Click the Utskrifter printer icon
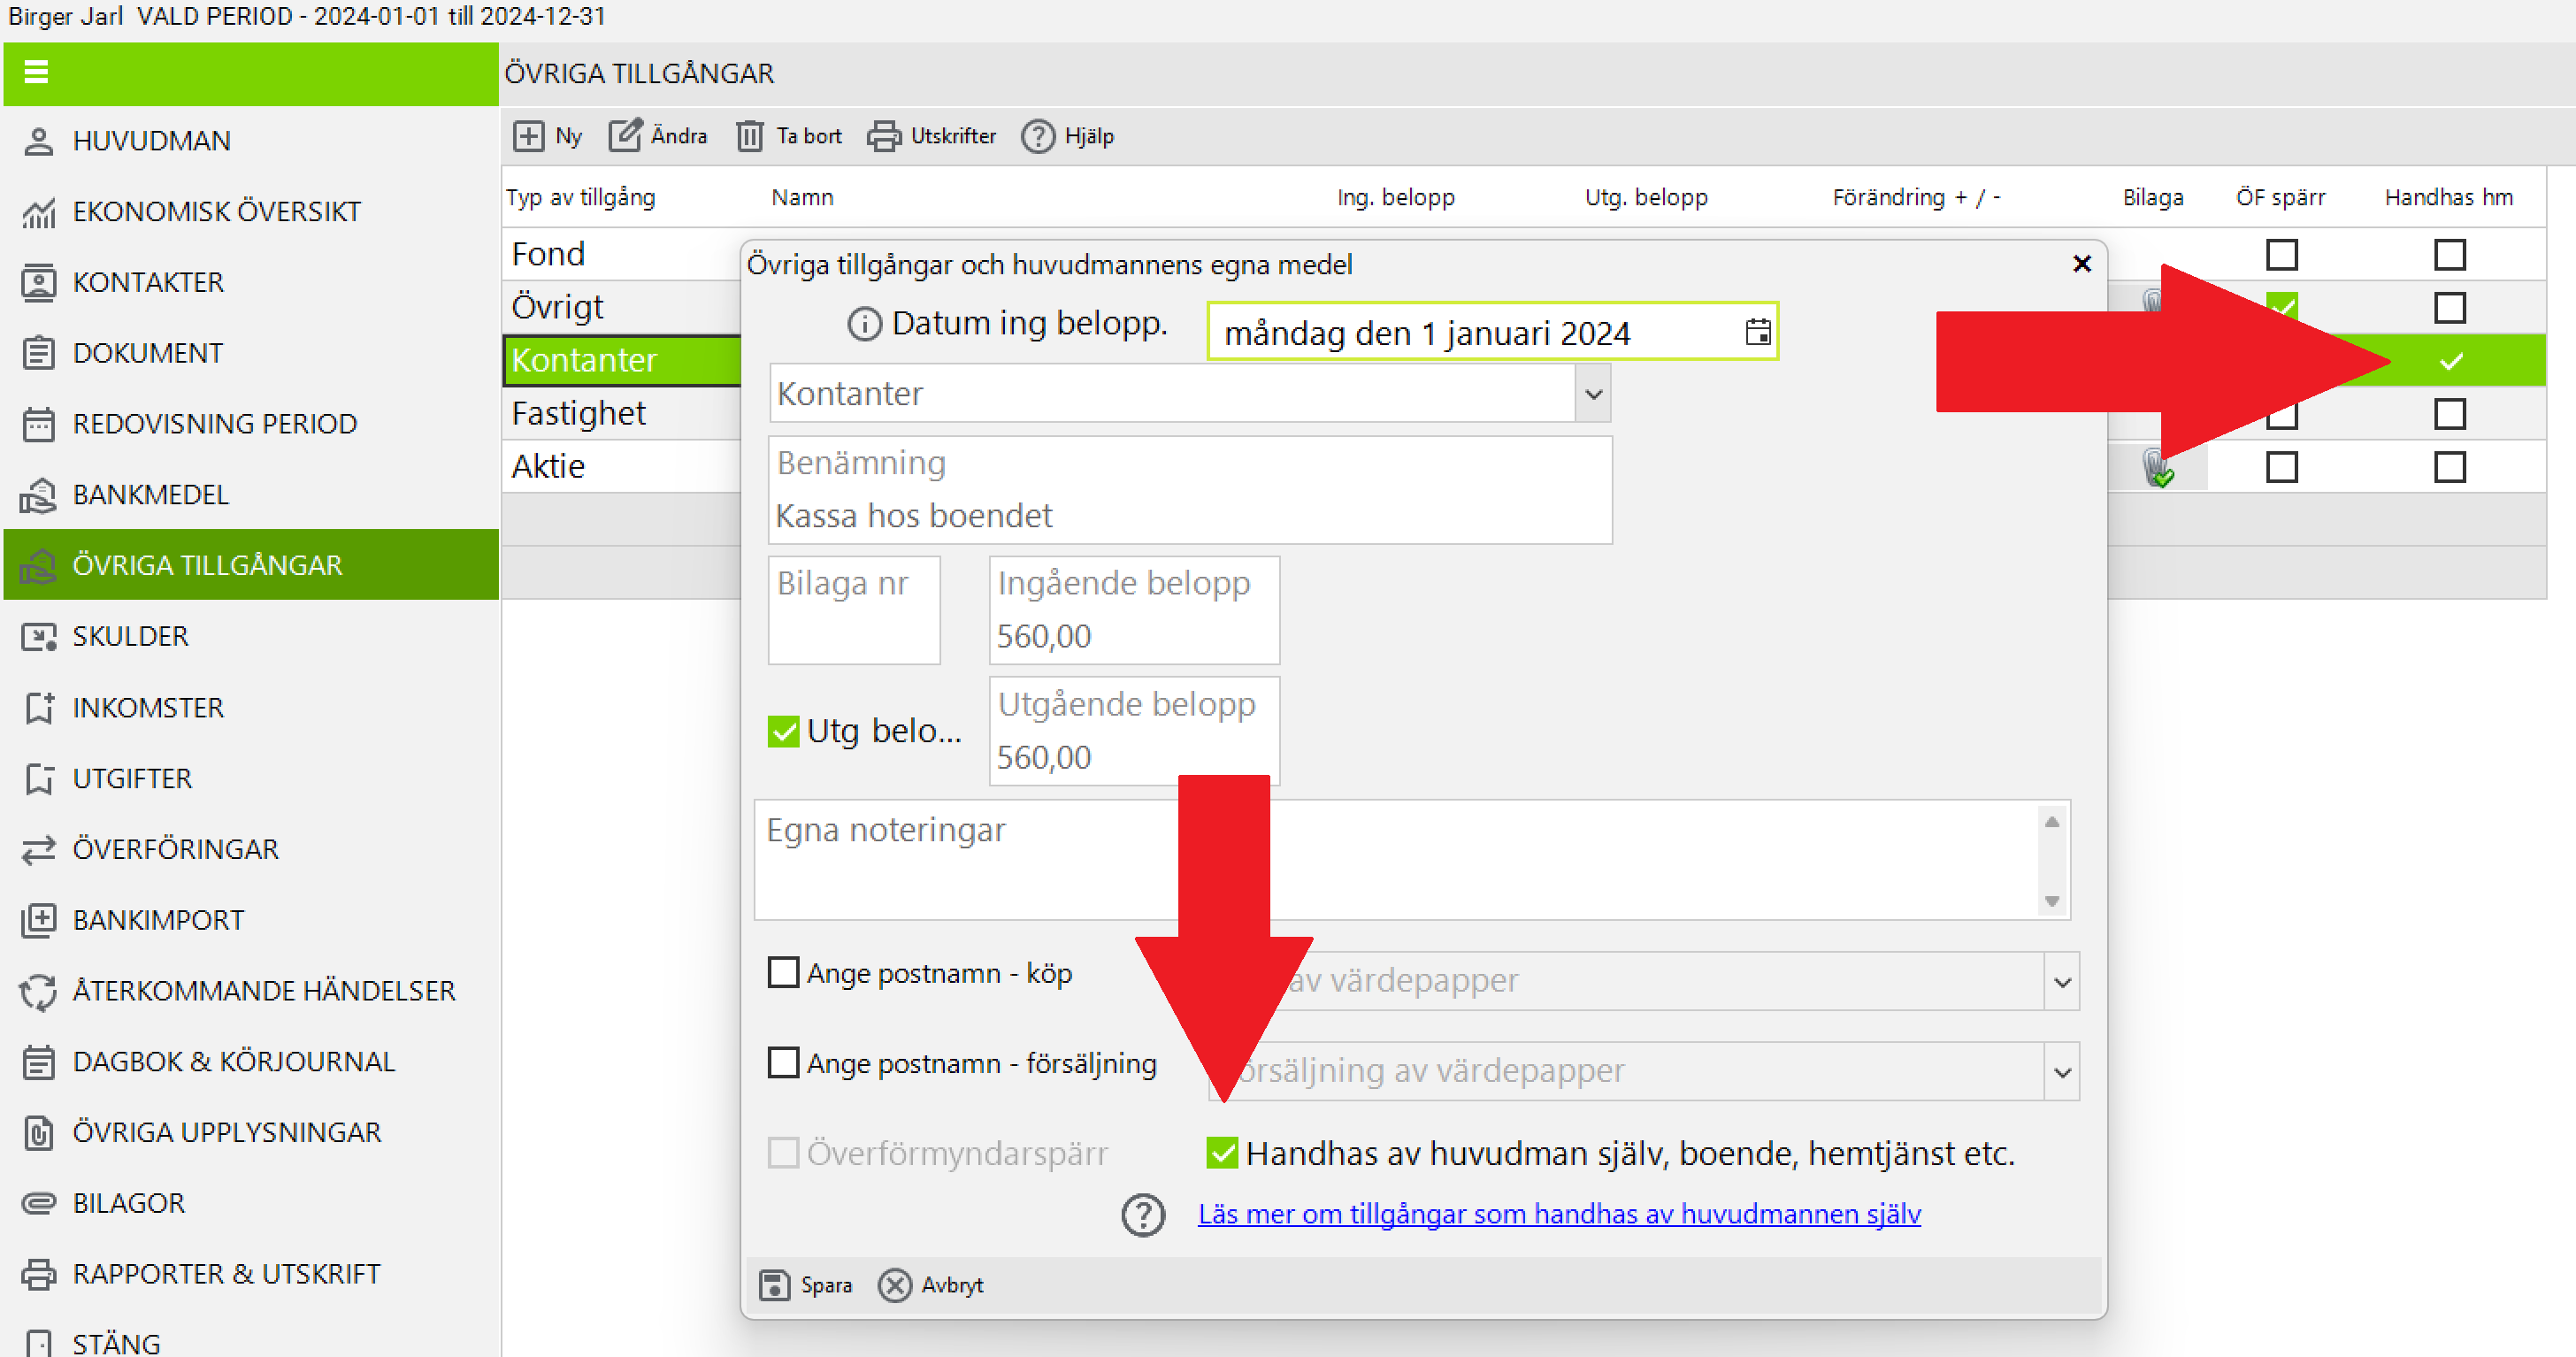Screen dimensions: 2576x1357 tap(883, 136)
